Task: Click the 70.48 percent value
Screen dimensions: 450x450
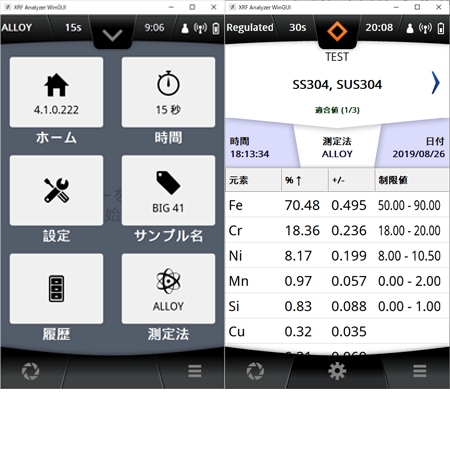Action: point(302,205)
